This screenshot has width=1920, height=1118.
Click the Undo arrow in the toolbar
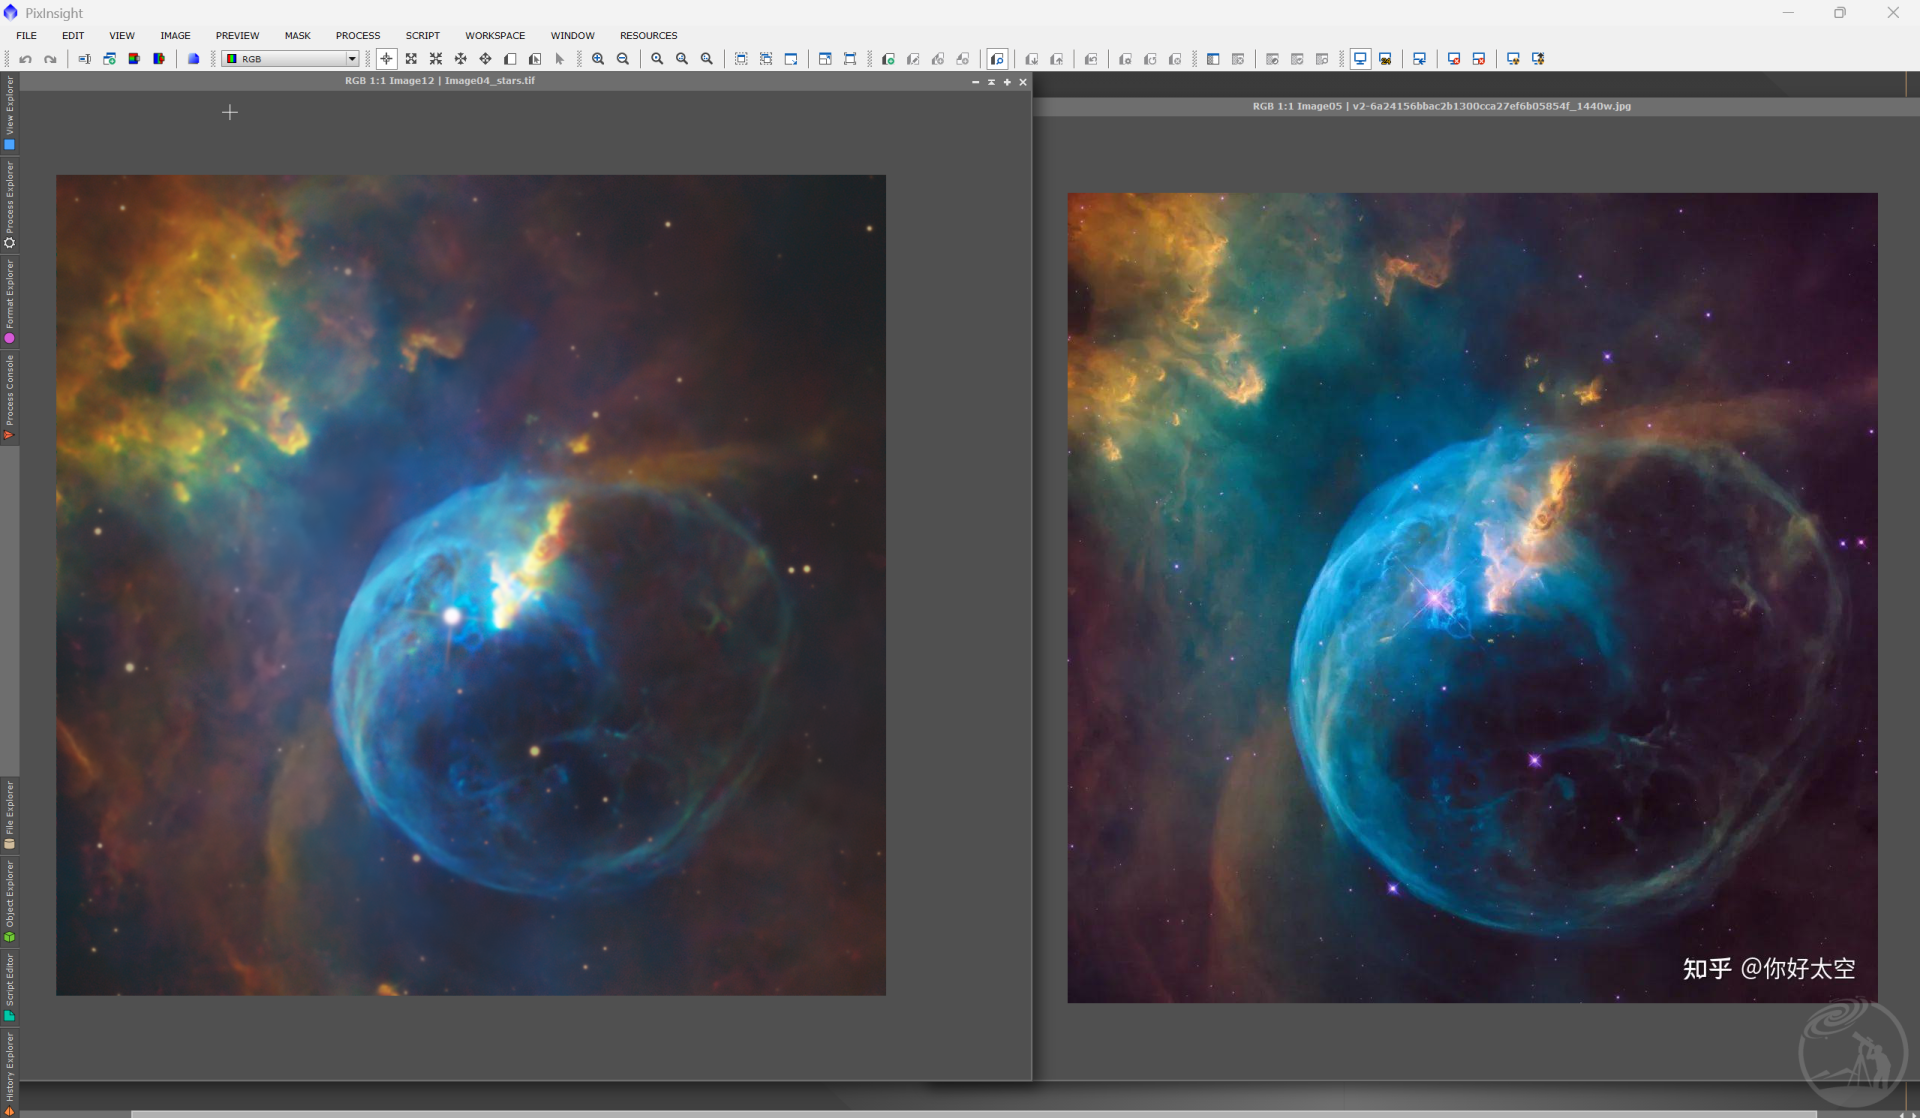(x=26, y=59)
